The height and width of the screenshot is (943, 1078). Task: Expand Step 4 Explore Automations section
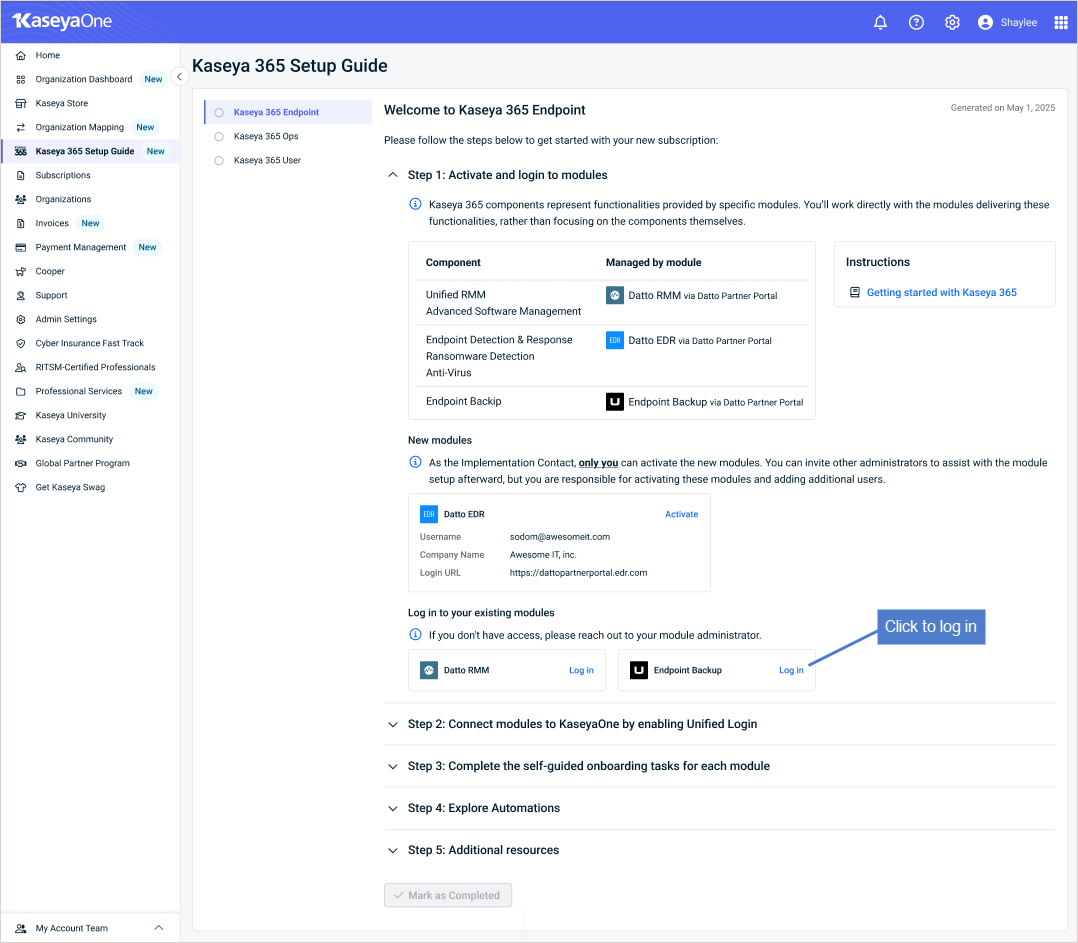pyautogui.click(x=393, y=808)
